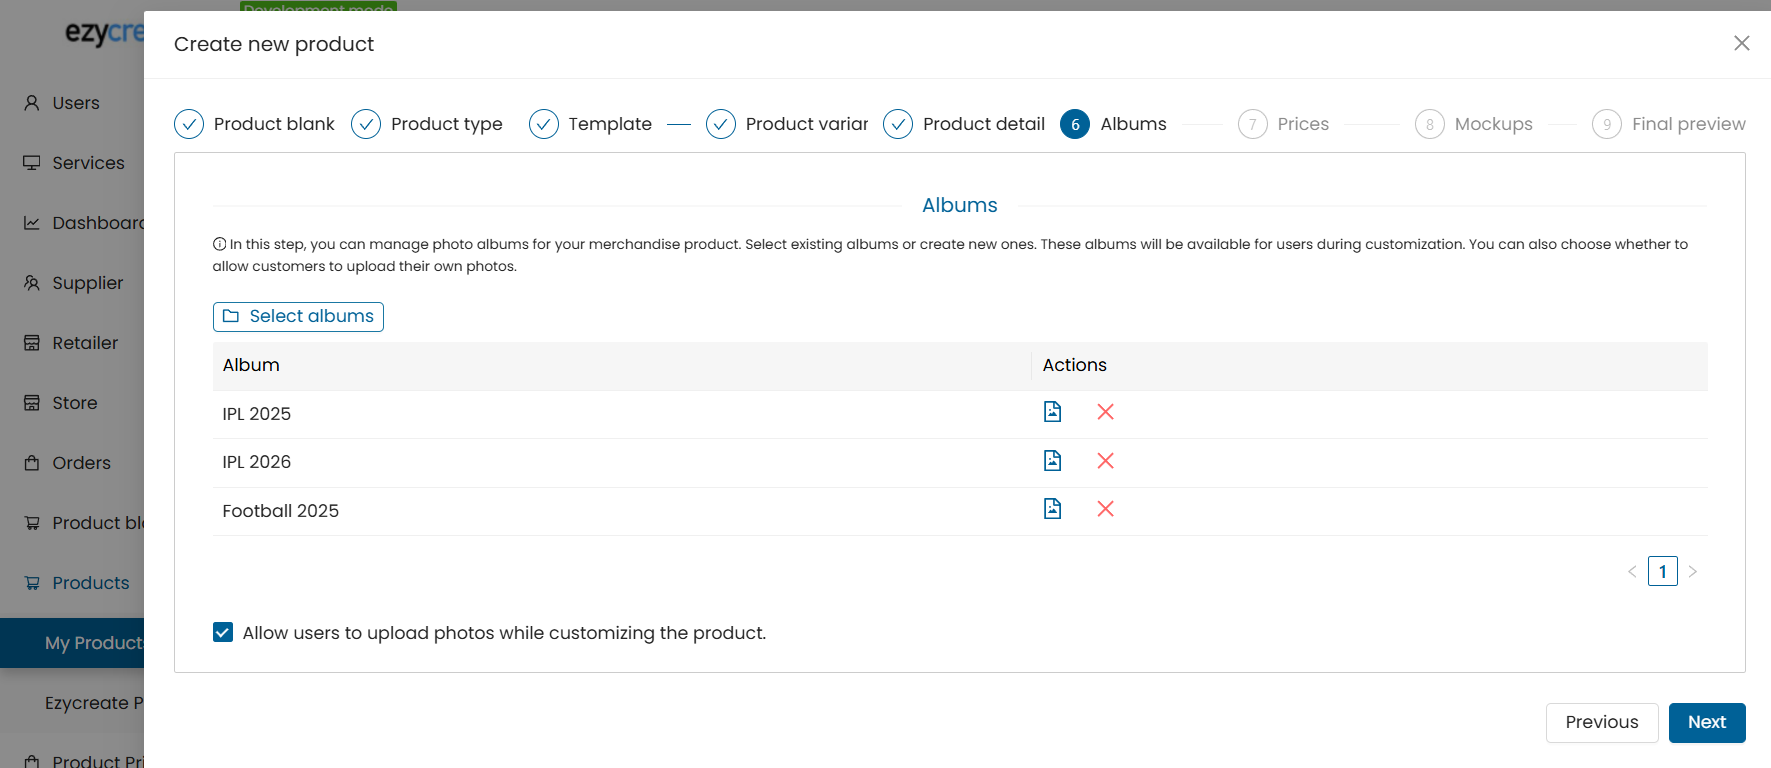Click the Select albums button

coord(298,316)
